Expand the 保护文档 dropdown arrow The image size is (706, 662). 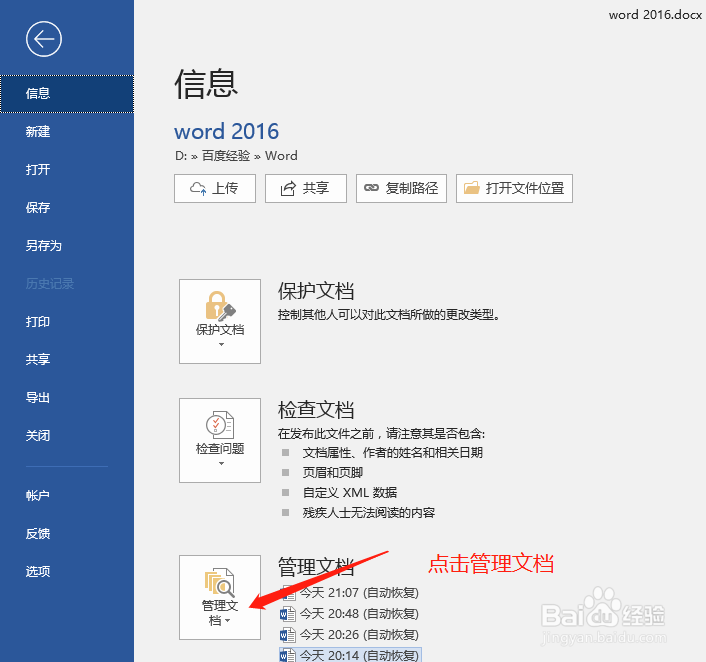(221, 345)
